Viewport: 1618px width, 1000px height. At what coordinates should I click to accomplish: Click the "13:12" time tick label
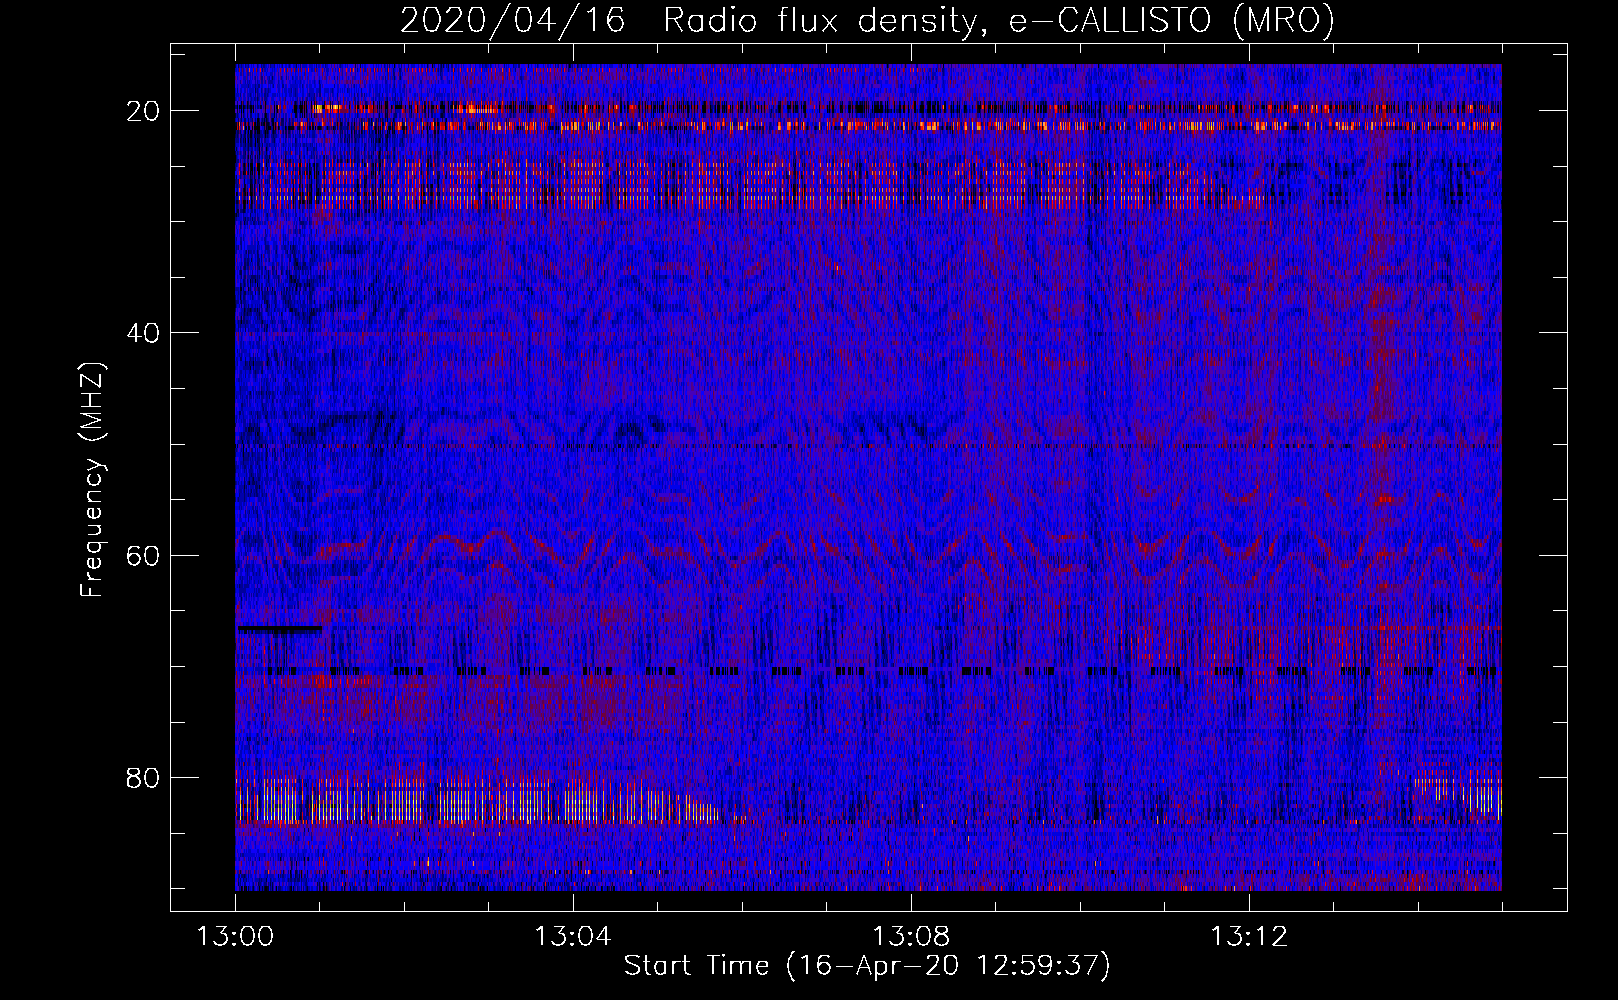pos(1249,937)
